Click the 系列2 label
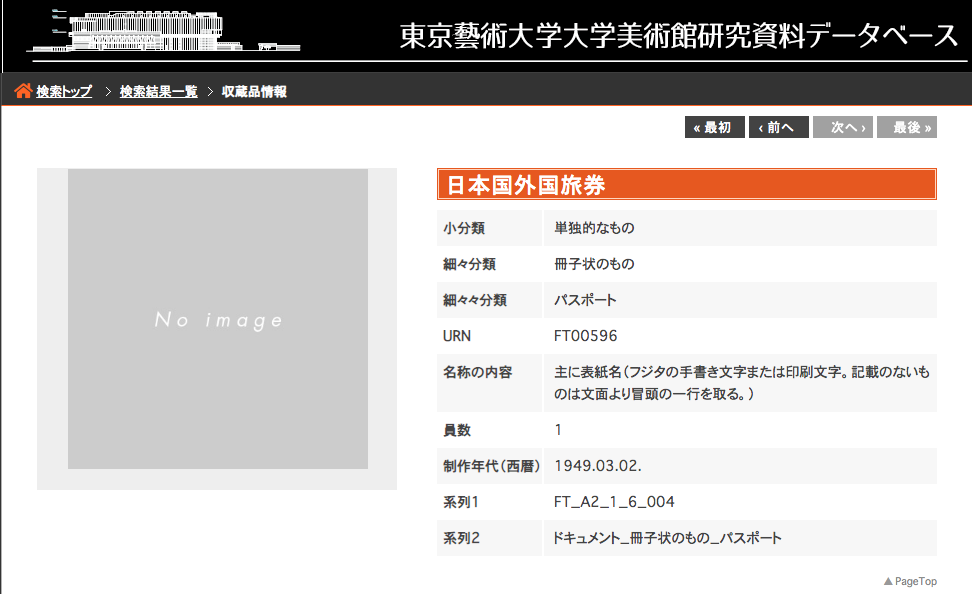Screen dimensions: 972x594 pyautogui.click(x=461, y=538)
